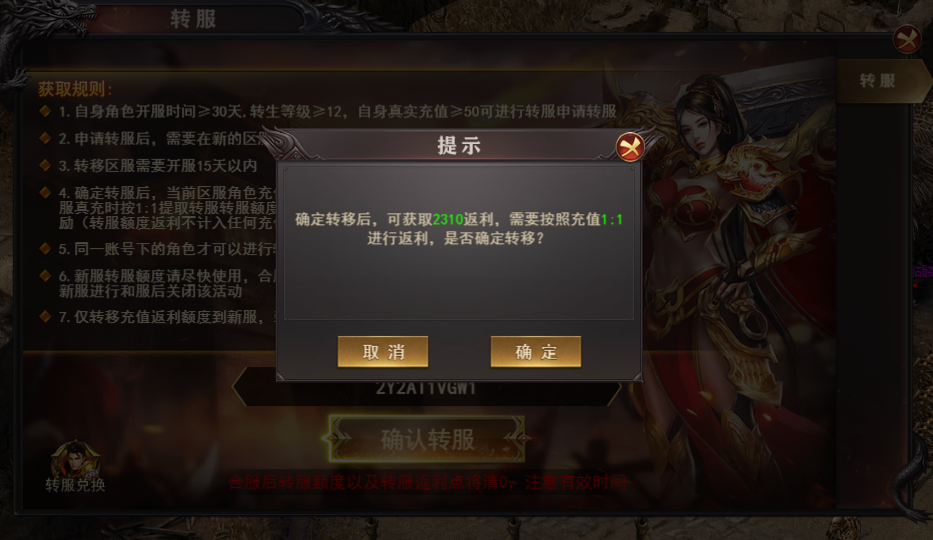Click the 转服 window title header

coord(193,19)
